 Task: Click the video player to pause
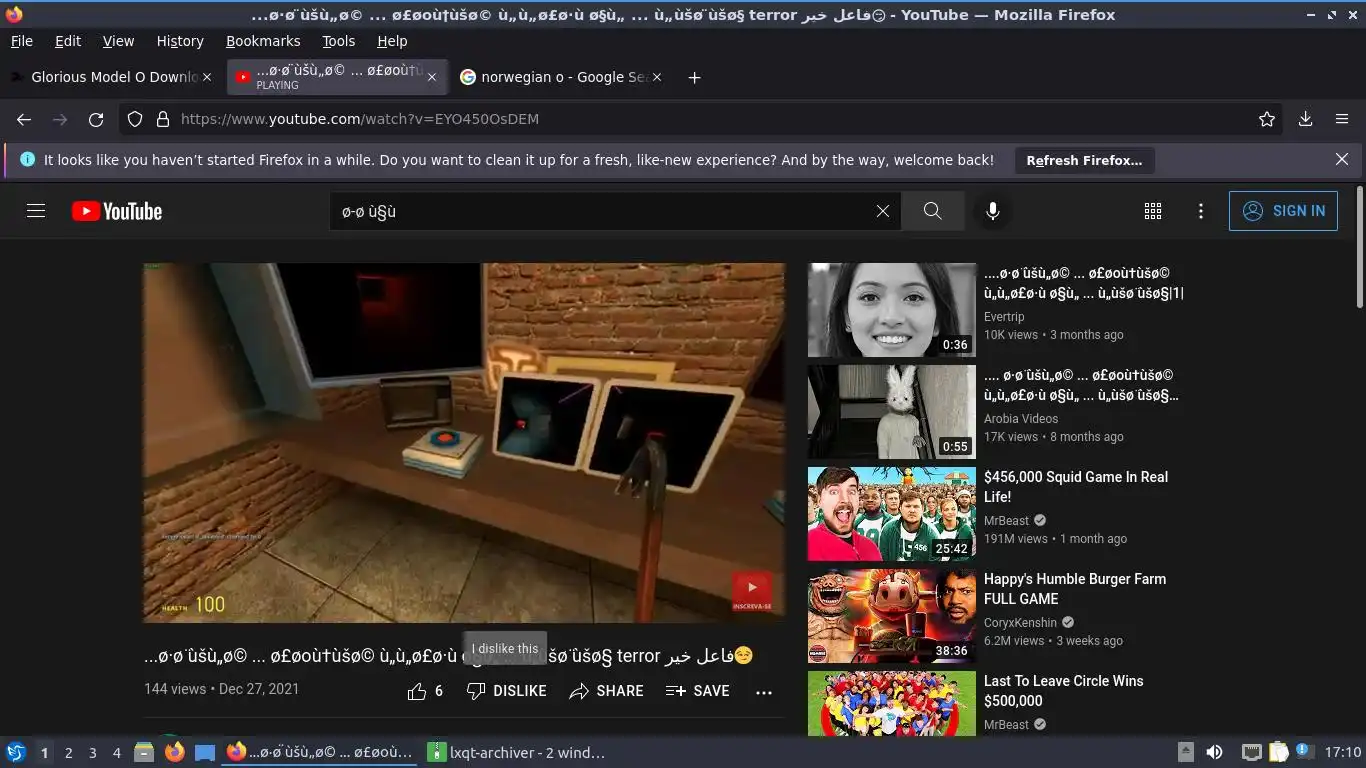pos(465,442)
